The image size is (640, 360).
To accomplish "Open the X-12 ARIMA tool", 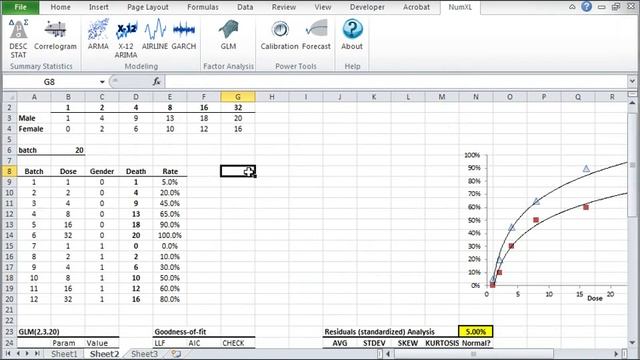I will (x=126, y=39).
